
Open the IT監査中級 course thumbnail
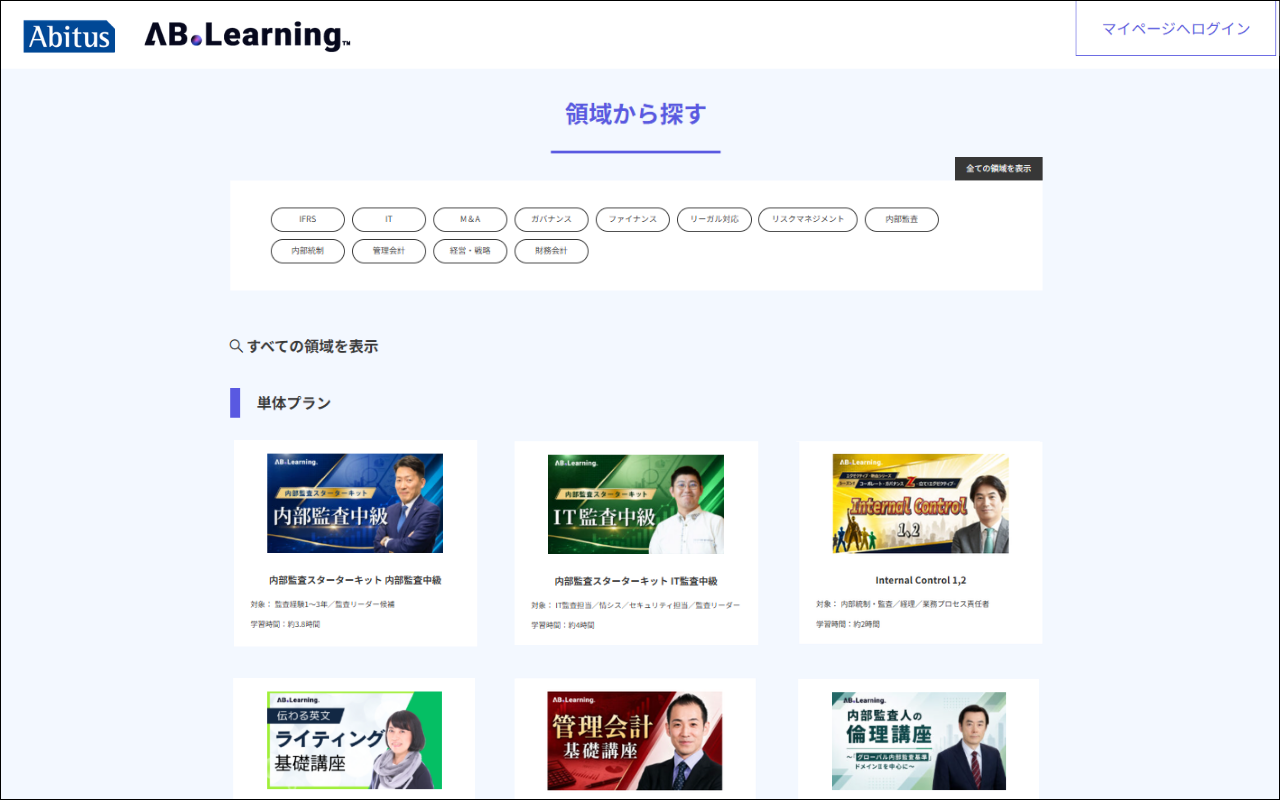[636, 504]
